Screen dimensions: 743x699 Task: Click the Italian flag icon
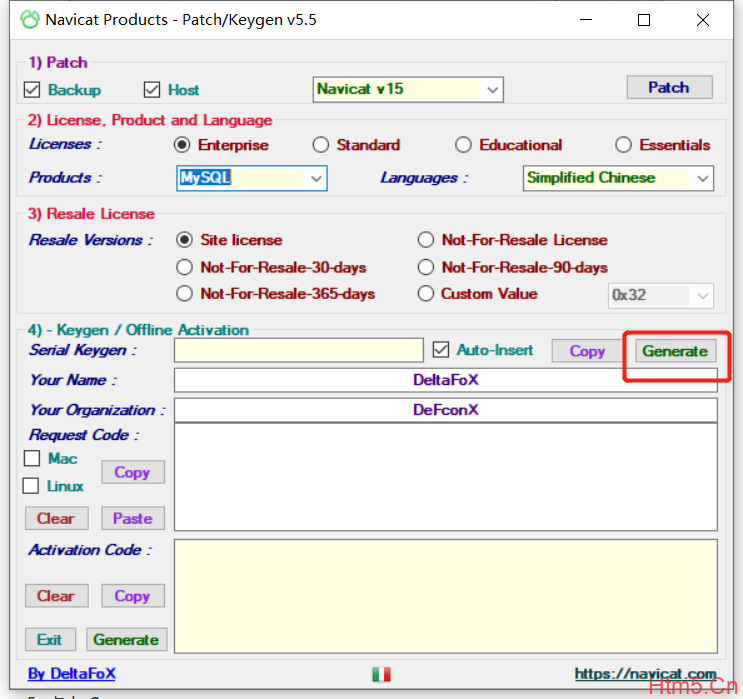381,674
